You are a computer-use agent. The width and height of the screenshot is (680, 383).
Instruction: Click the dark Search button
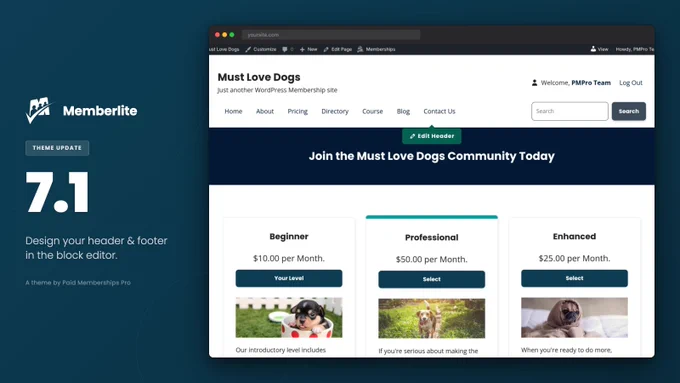pos(629,111)
